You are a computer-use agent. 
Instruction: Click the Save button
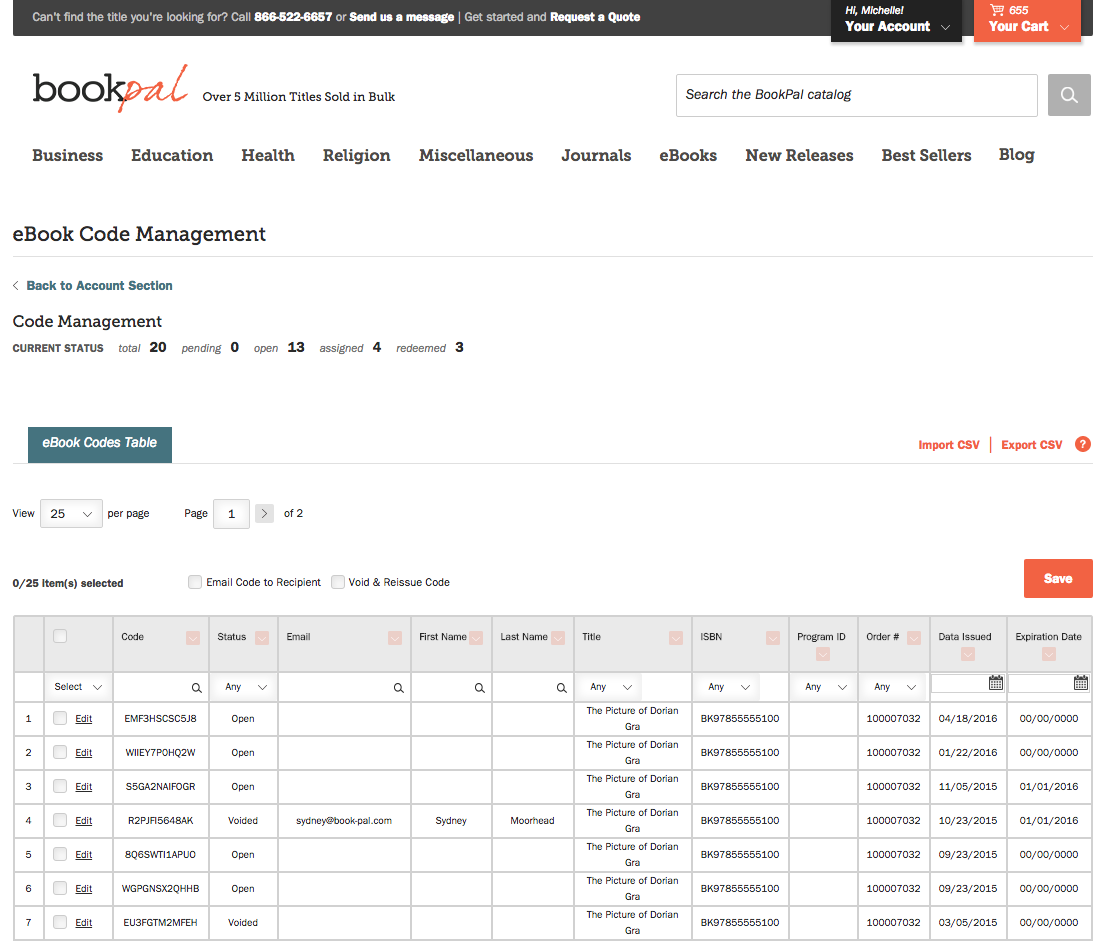click(x=1058, y=579)
